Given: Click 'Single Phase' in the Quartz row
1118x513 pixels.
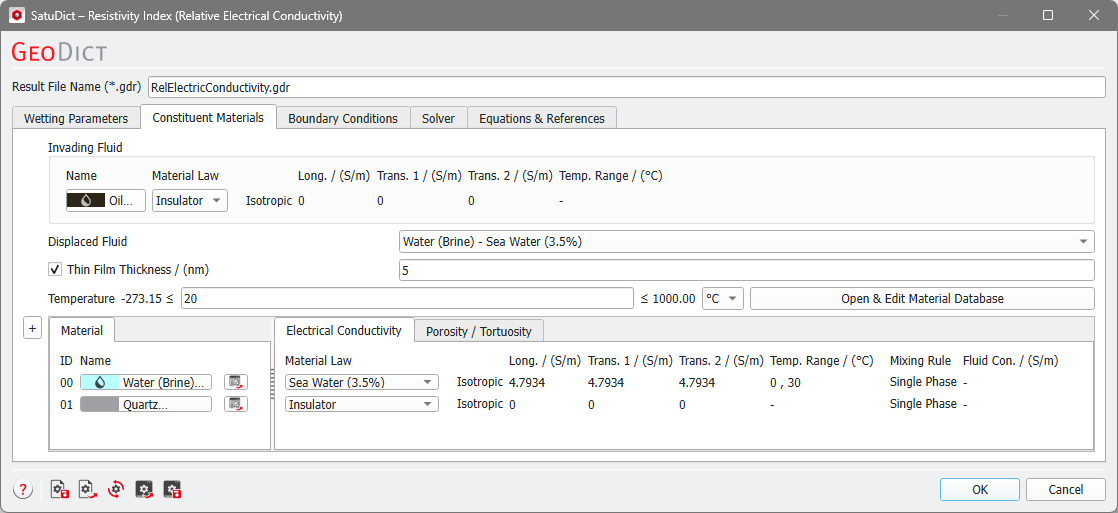Looking at the screenshot, I should [x=923, y=404].
